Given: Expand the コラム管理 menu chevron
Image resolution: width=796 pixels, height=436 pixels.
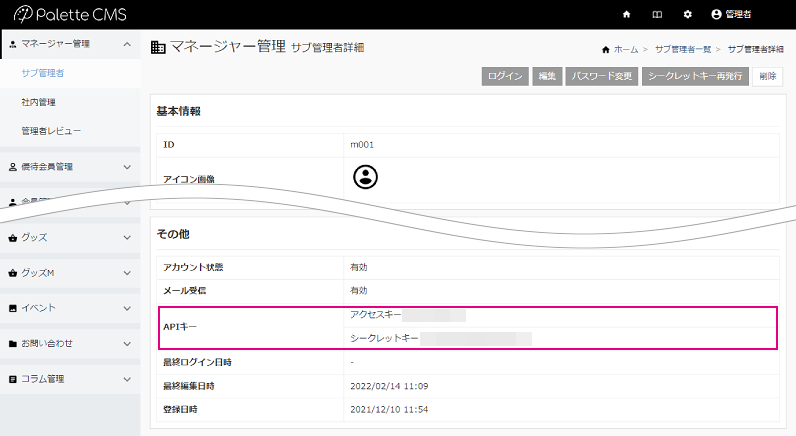Looking at the screenshot, I should tap(127, 379).
